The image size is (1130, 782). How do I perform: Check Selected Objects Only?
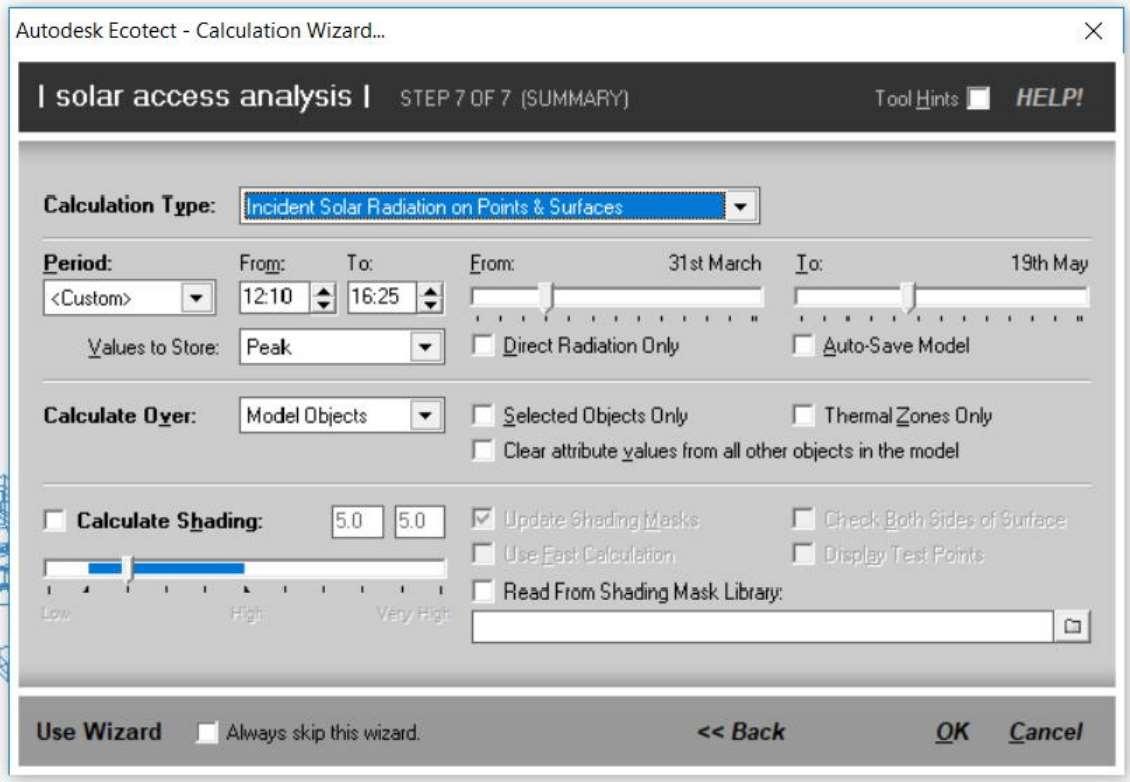click(483, 415)
